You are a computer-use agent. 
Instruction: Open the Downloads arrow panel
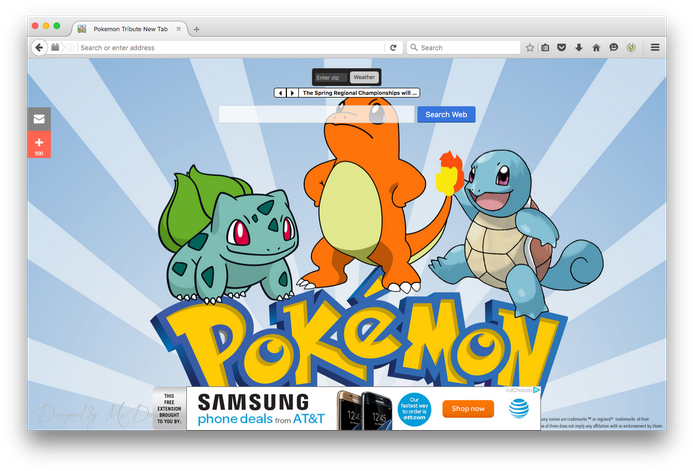pyautogui.click(x=579, y=47)
